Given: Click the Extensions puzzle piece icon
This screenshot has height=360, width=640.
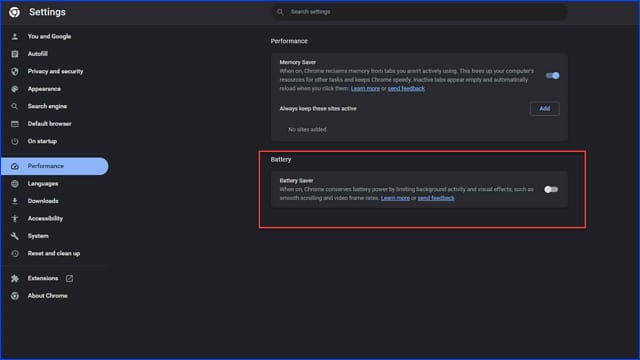Looking at the screenshot, I should coord(15,278).
